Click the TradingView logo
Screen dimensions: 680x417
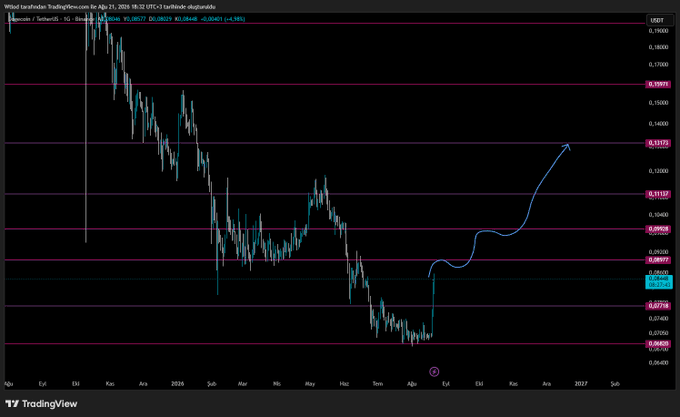[41, 404]
